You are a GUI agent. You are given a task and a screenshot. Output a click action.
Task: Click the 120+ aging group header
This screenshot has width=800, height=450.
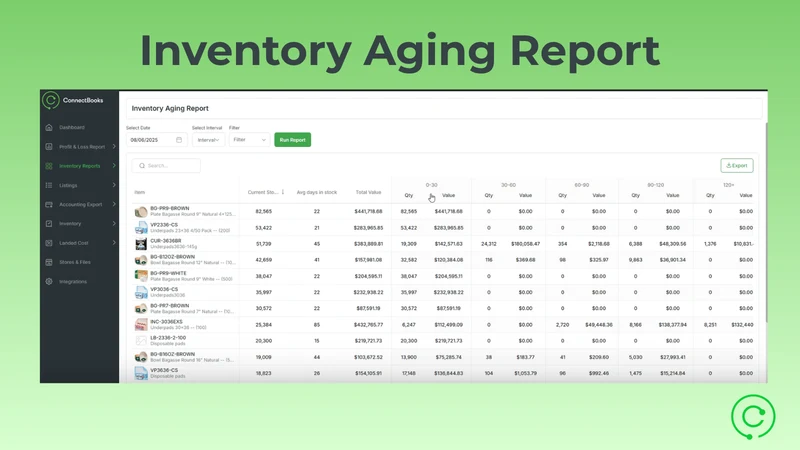coord(729,185)
